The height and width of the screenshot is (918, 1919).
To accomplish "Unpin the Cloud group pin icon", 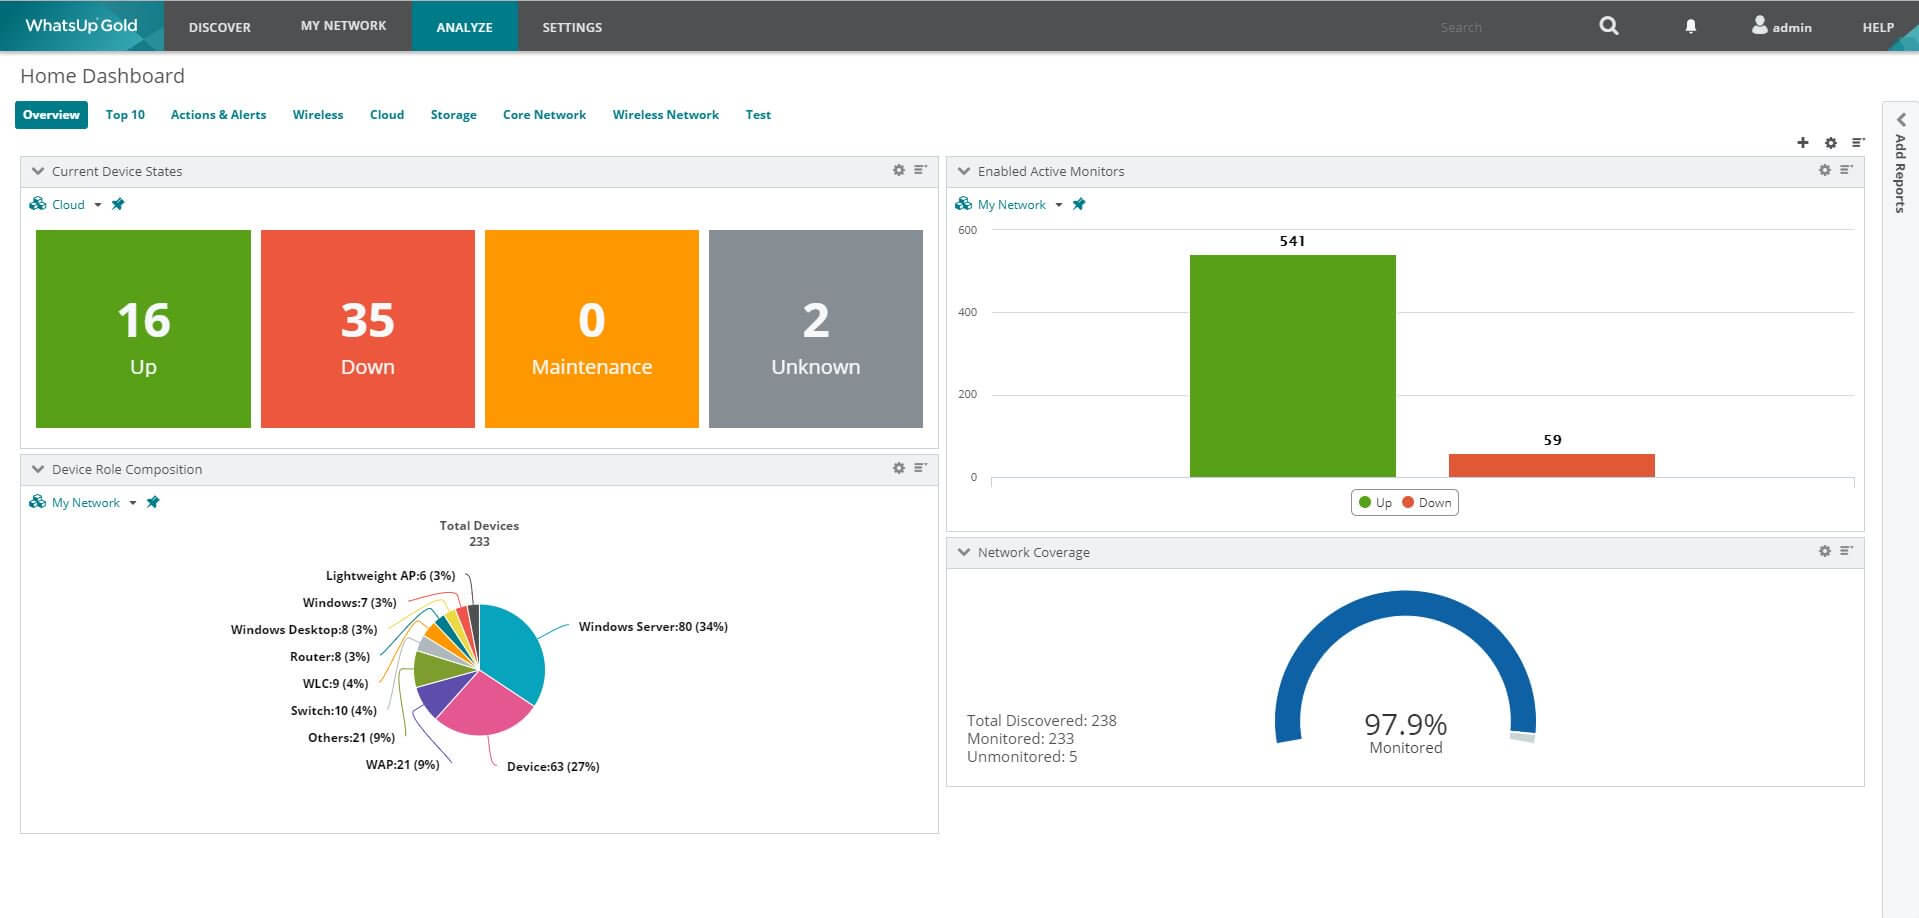I will pos(117,203).
